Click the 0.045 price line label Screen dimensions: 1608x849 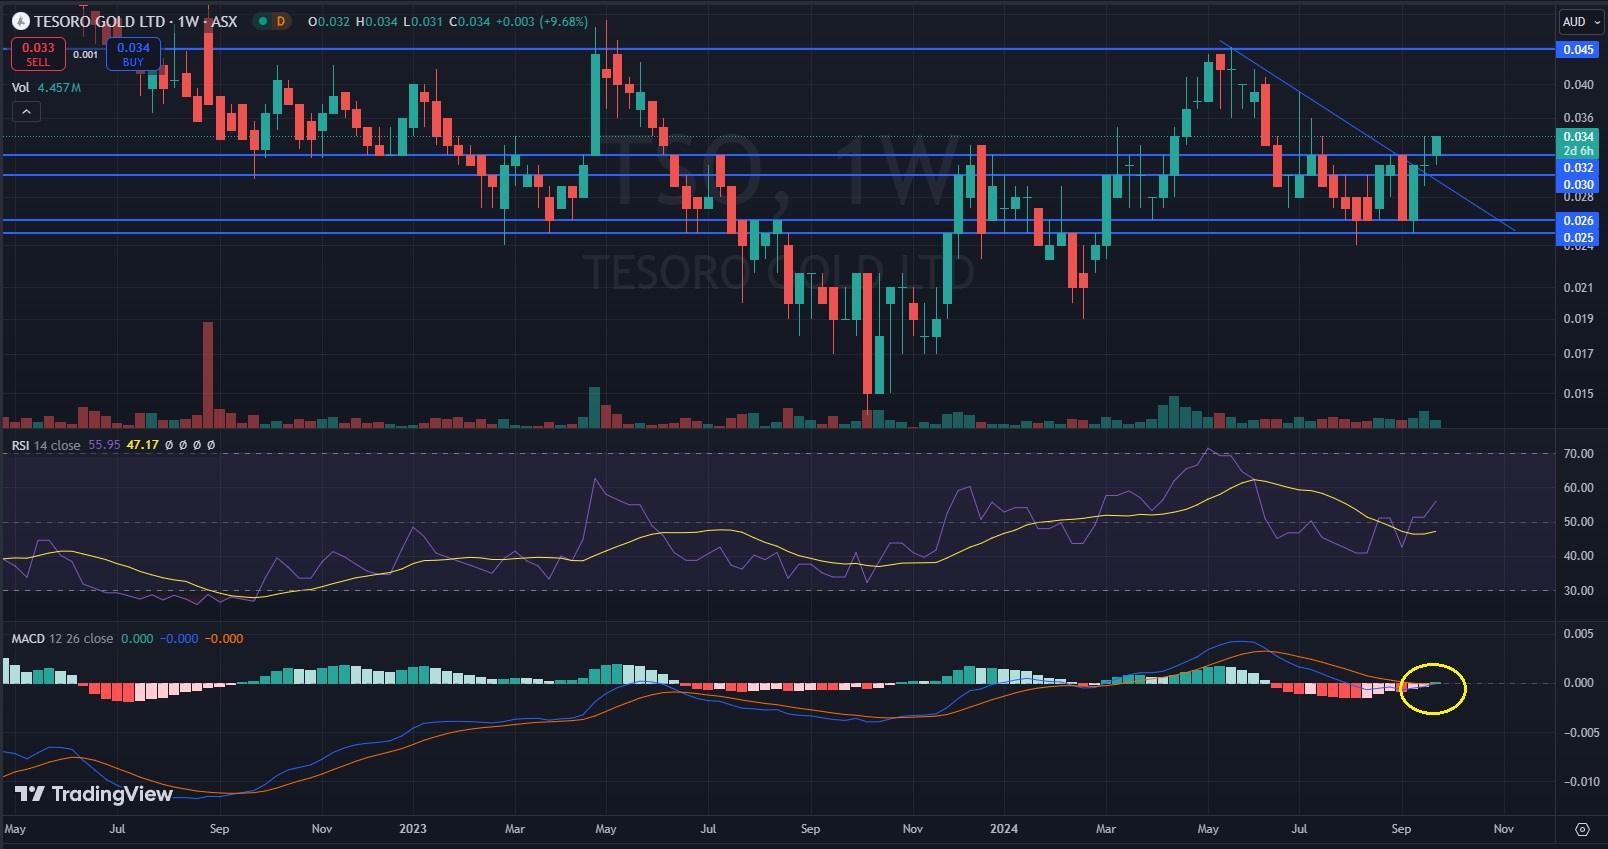(x=1578, y=49)
